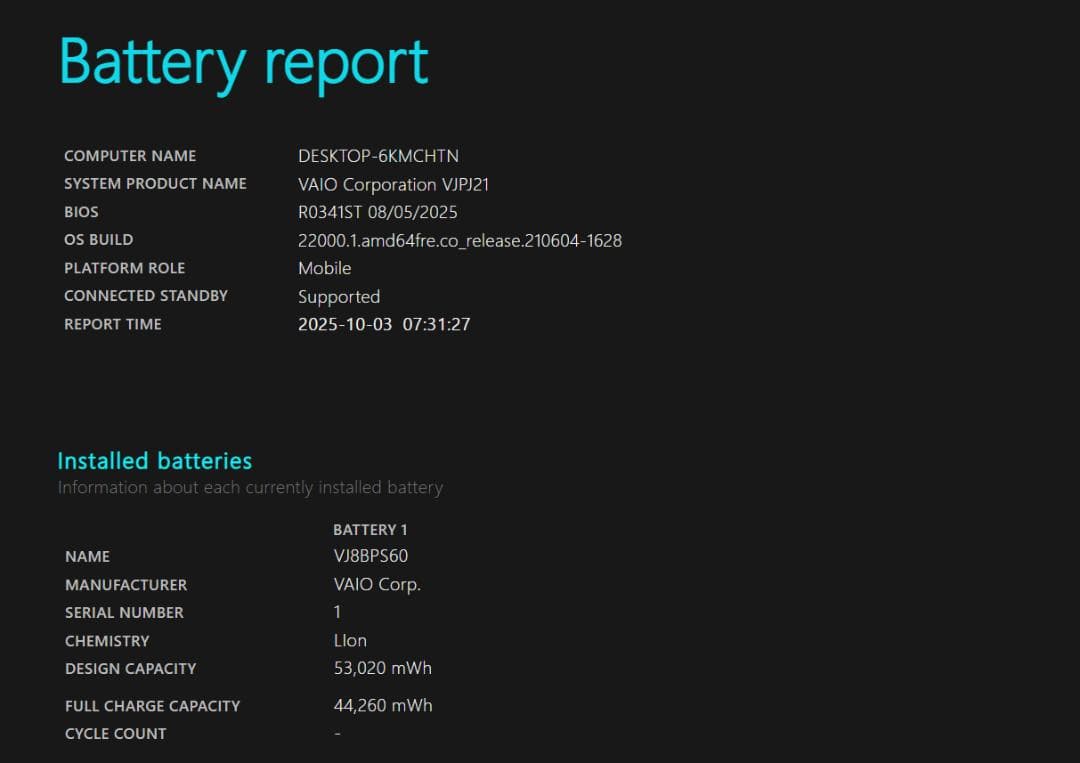Click the BATTERY 1 column header

(370, 529)
